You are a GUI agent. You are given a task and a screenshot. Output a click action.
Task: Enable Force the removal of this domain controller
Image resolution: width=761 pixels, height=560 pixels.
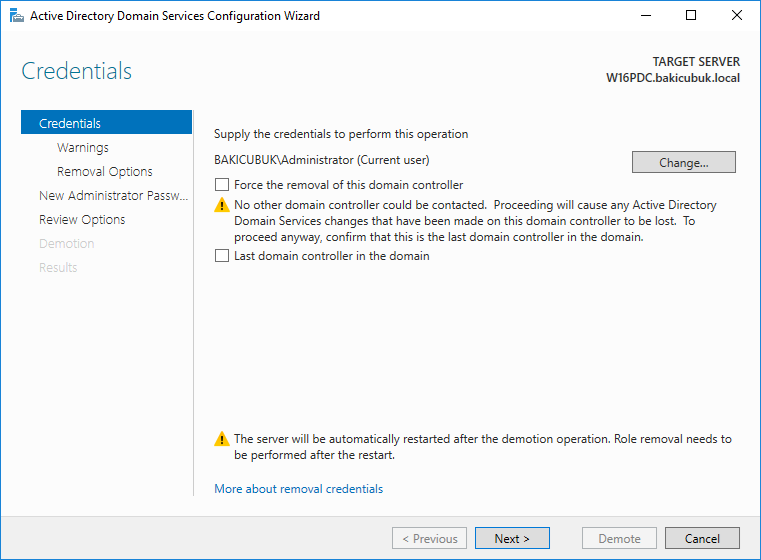pyautogui.click(x=222, y=185)
